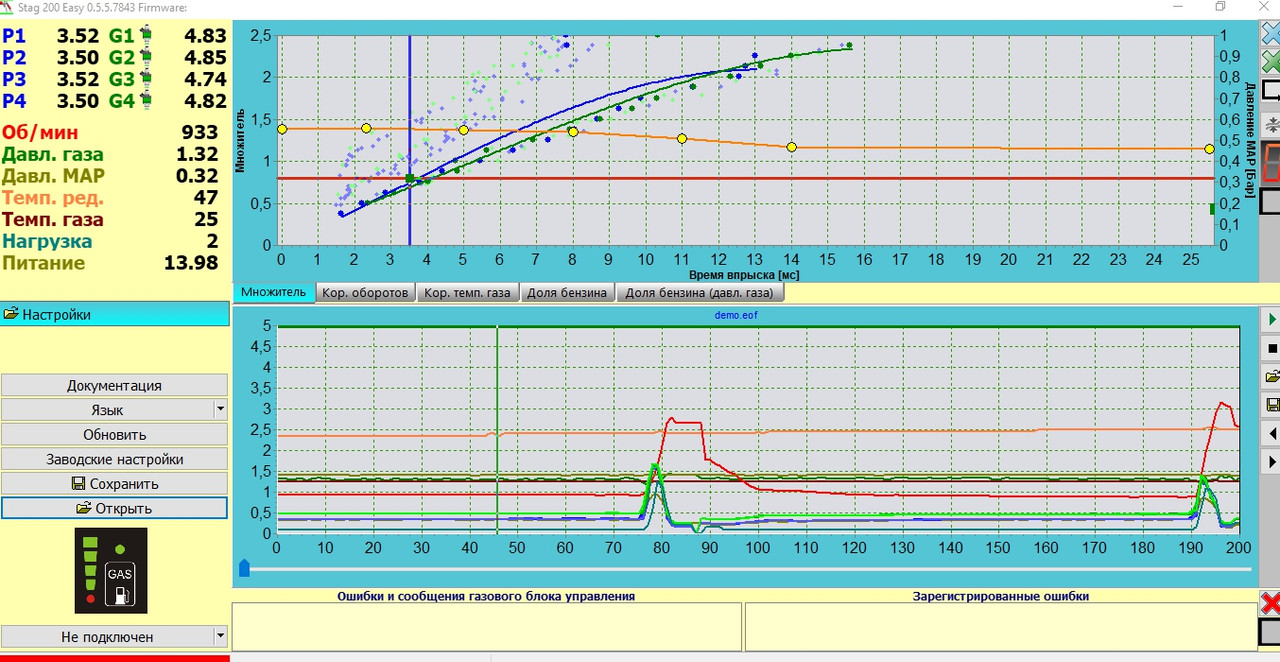The image size is (1280, 662).
Task: Click the P4 petrol injector label
Action: point(15,101)
